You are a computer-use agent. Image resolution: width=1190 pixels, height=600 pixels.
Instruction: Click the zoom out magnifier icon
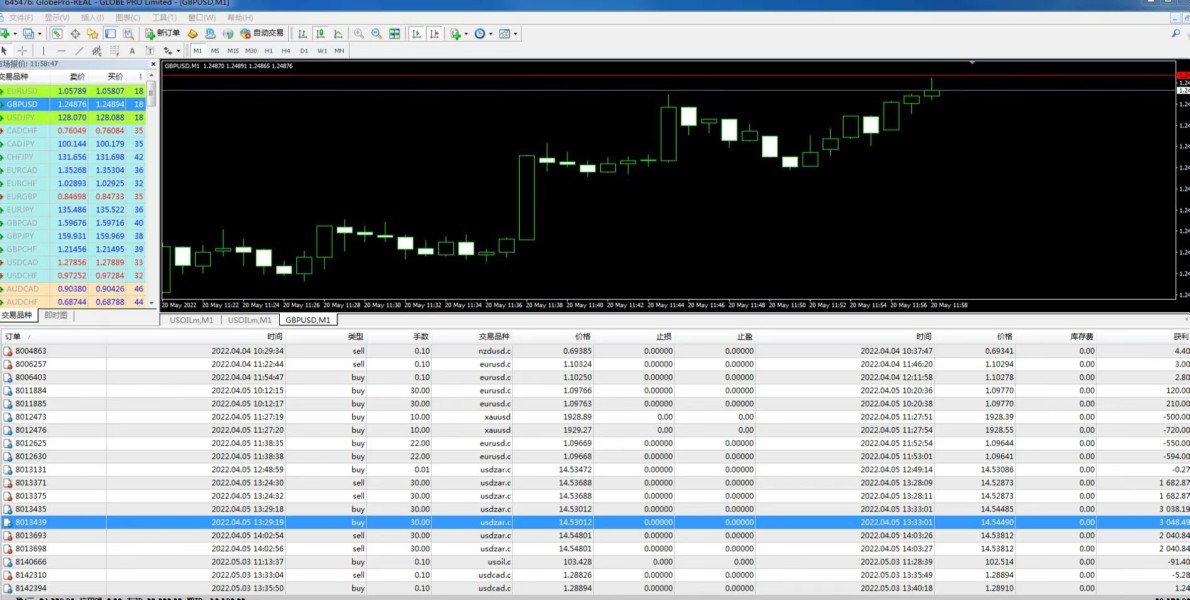(x=377, y=33)
